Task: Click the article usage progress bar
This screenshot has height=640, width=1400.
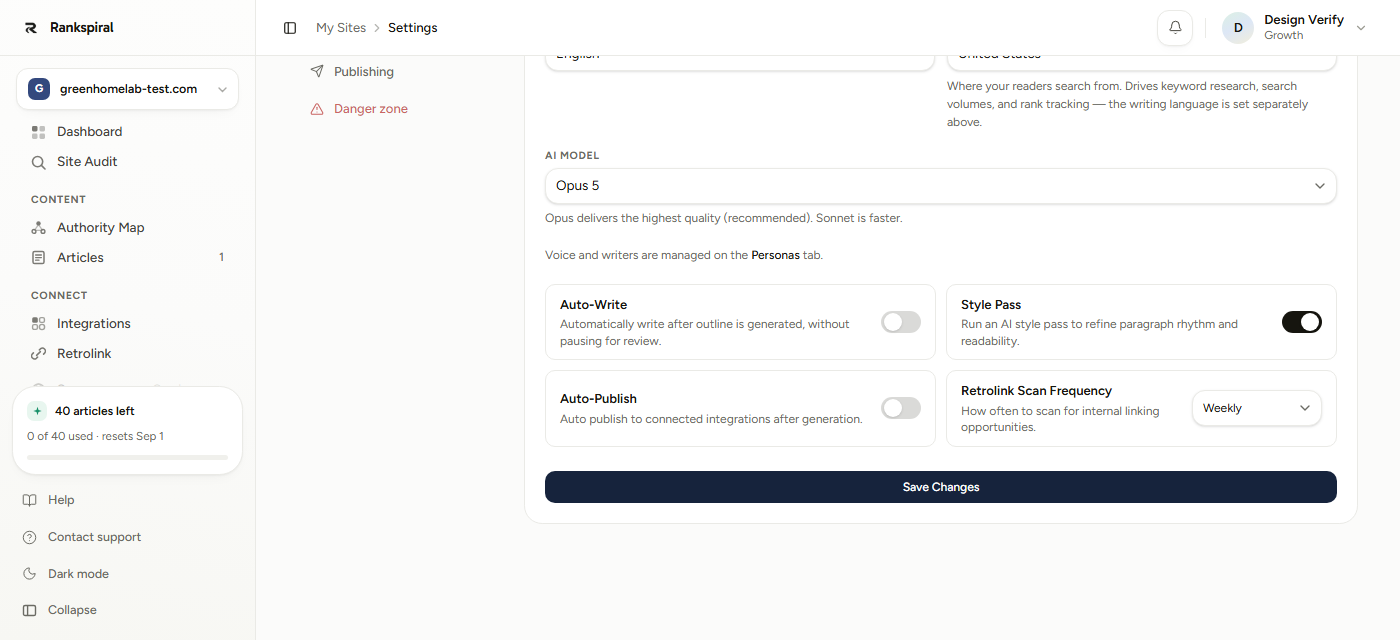Action: (127, 457)
